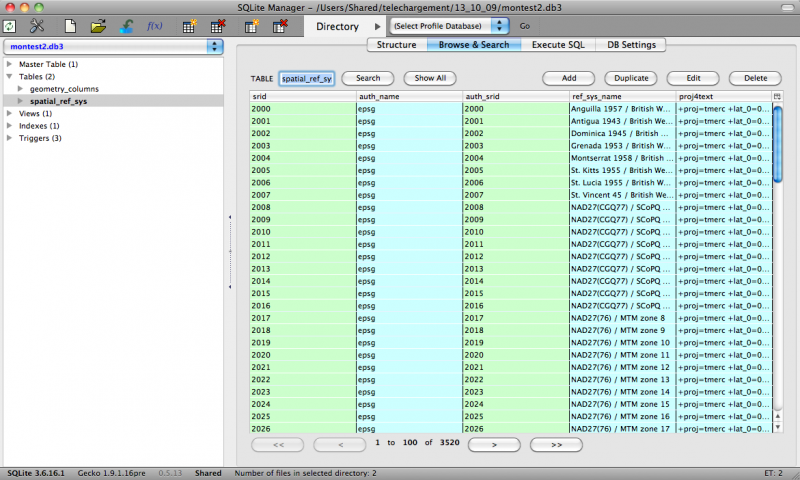The image size is (800, 480).
Task: Expand the geometry_columns table node
Action: [20, 89]
